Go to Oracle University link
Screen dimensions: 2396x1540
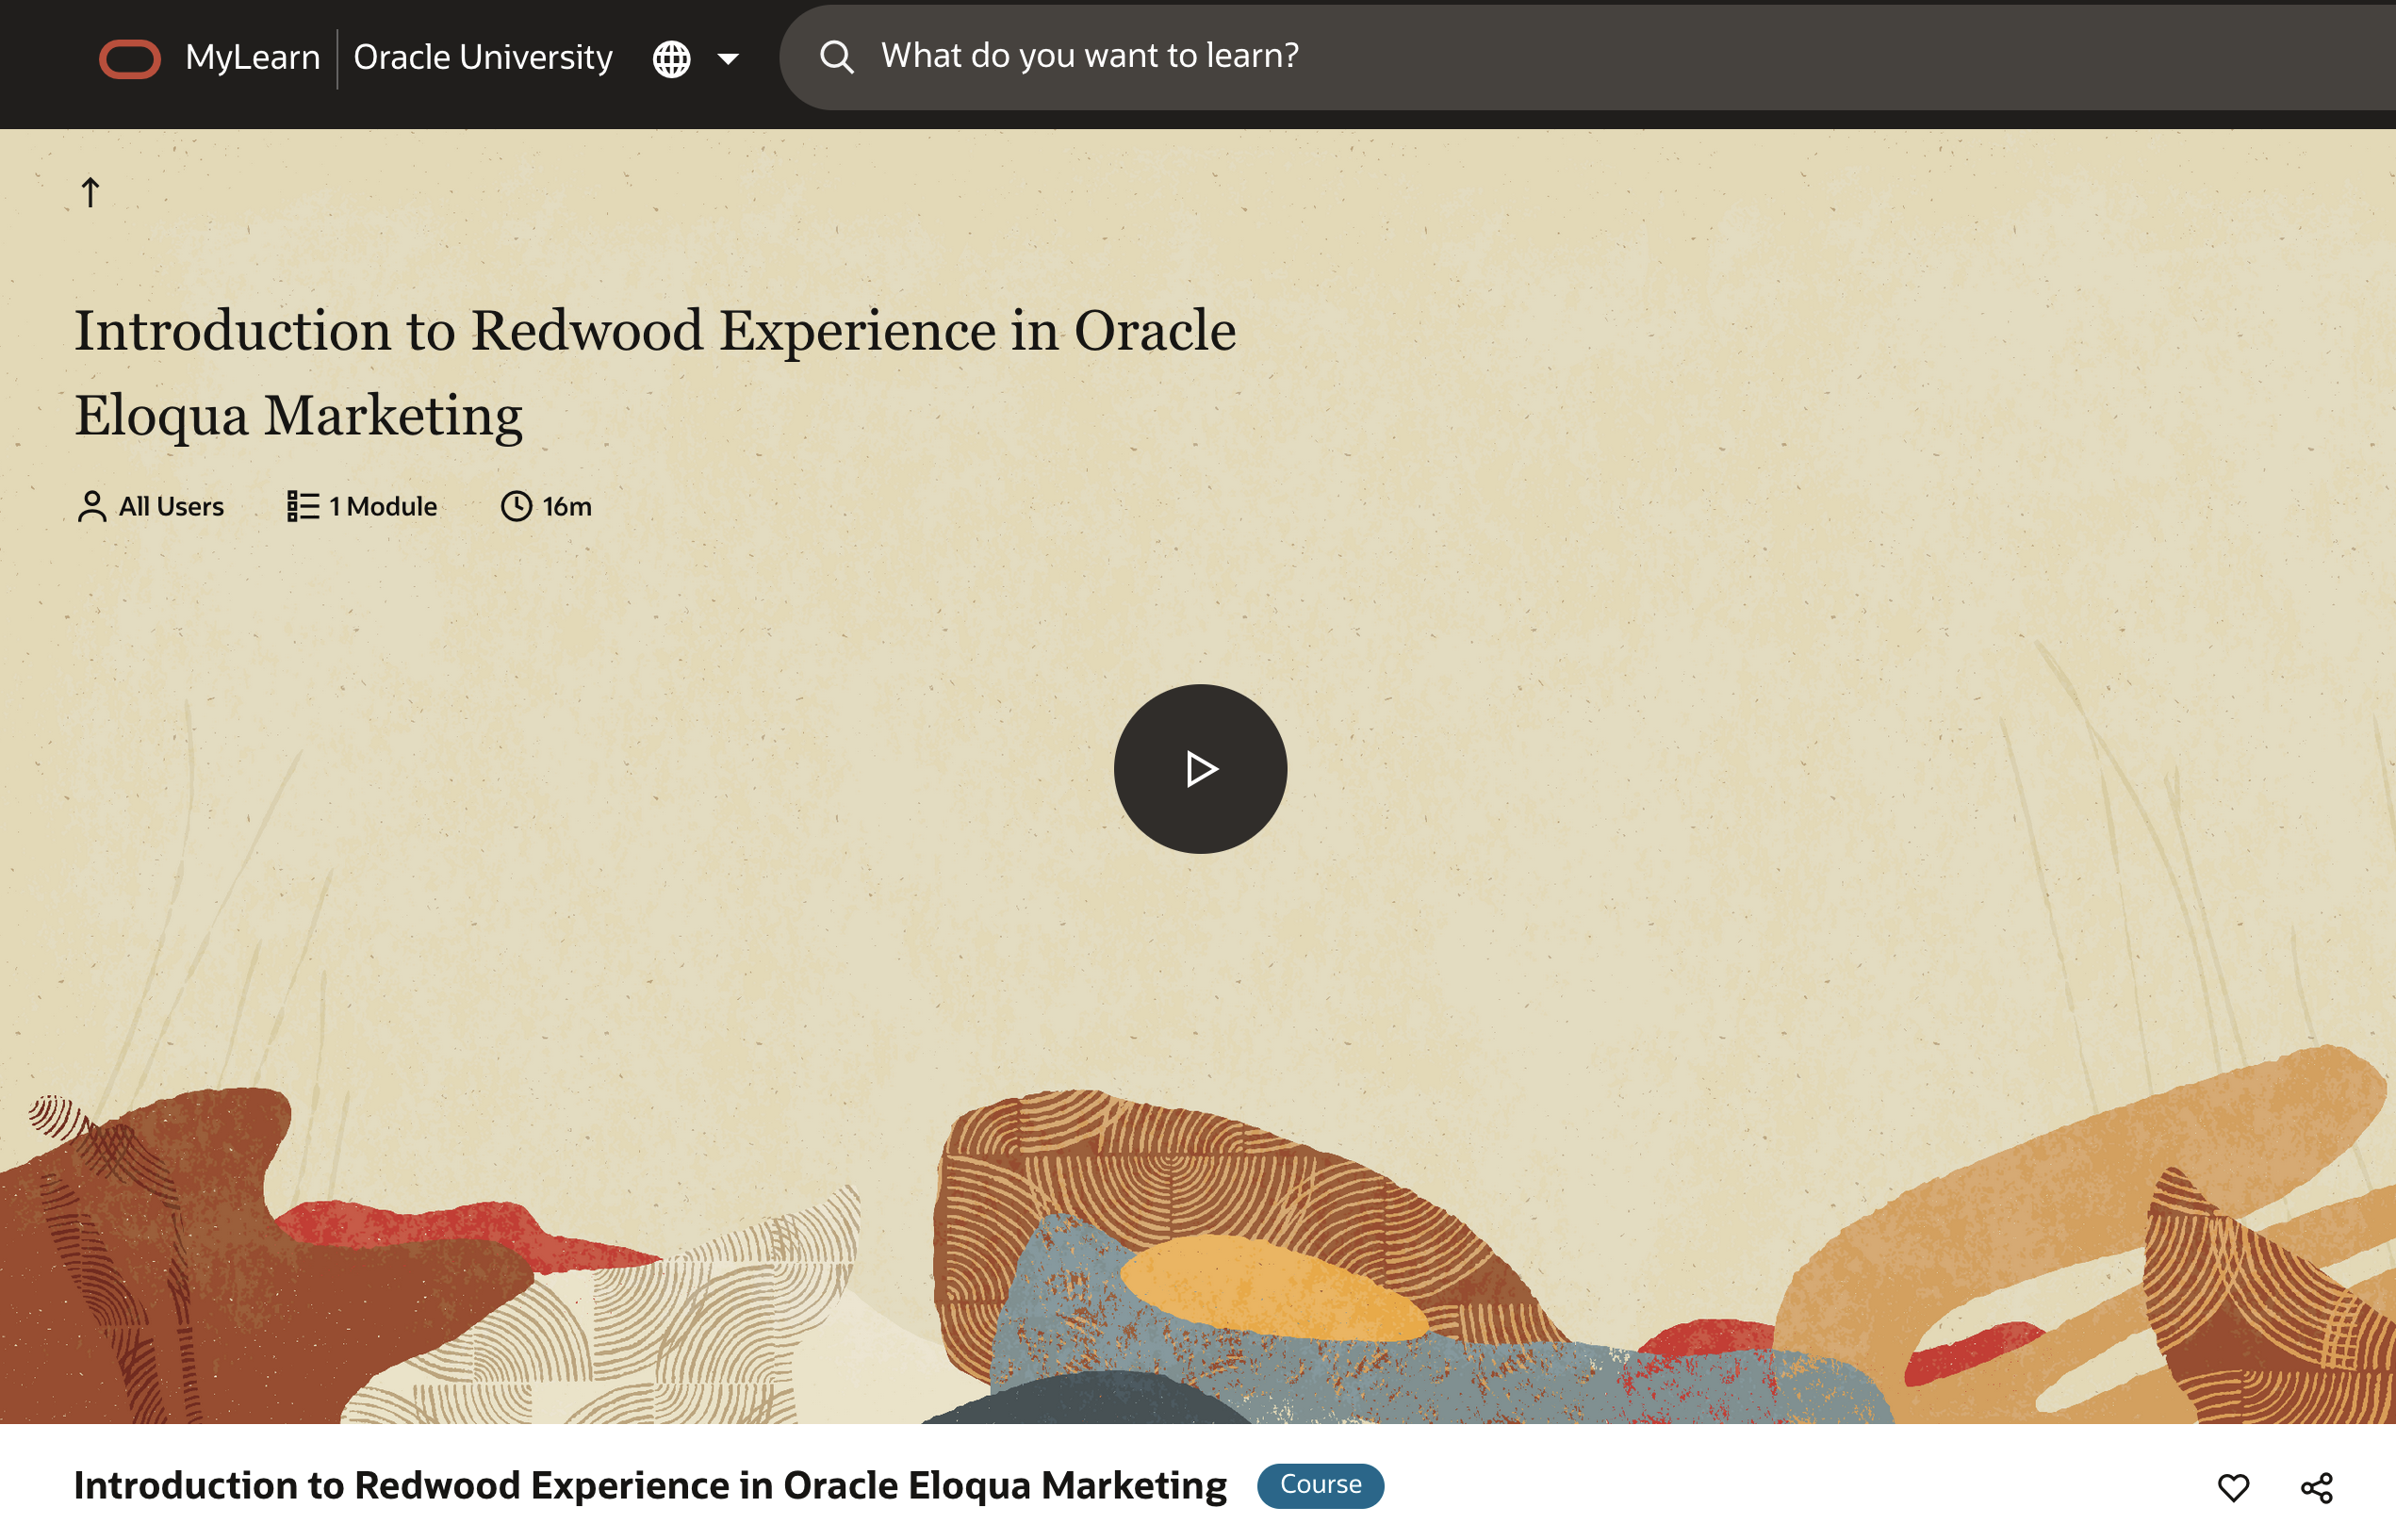coord(483,58)
